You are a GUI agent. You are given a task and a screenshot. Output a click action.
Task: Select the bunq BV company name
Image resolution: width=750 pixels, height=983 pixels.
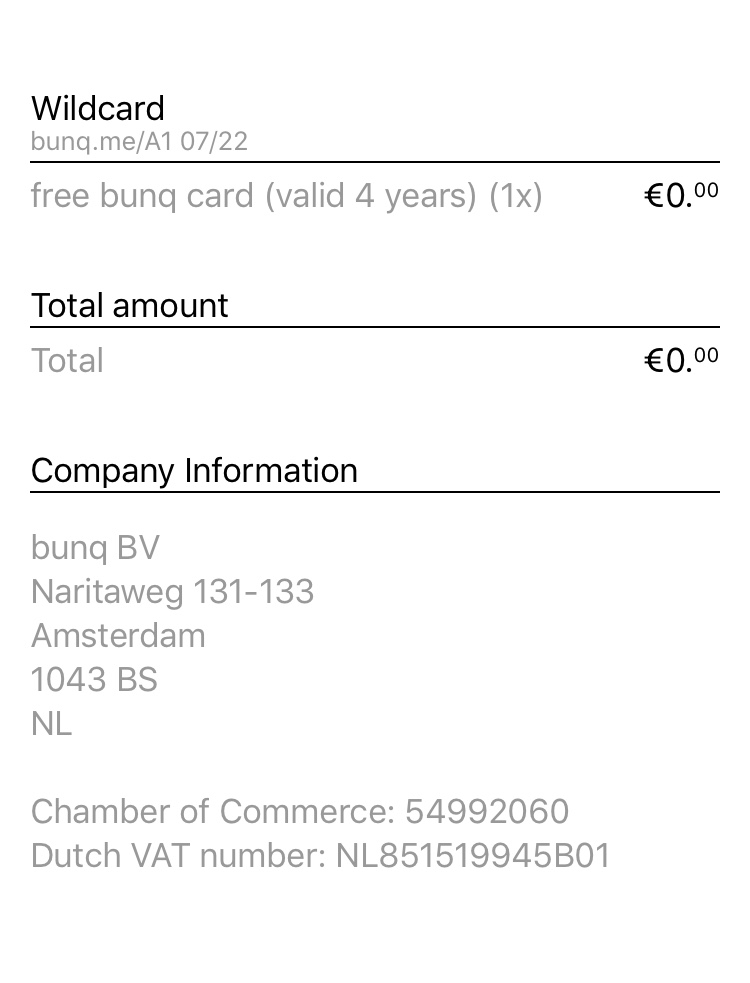tap(95, 548)
